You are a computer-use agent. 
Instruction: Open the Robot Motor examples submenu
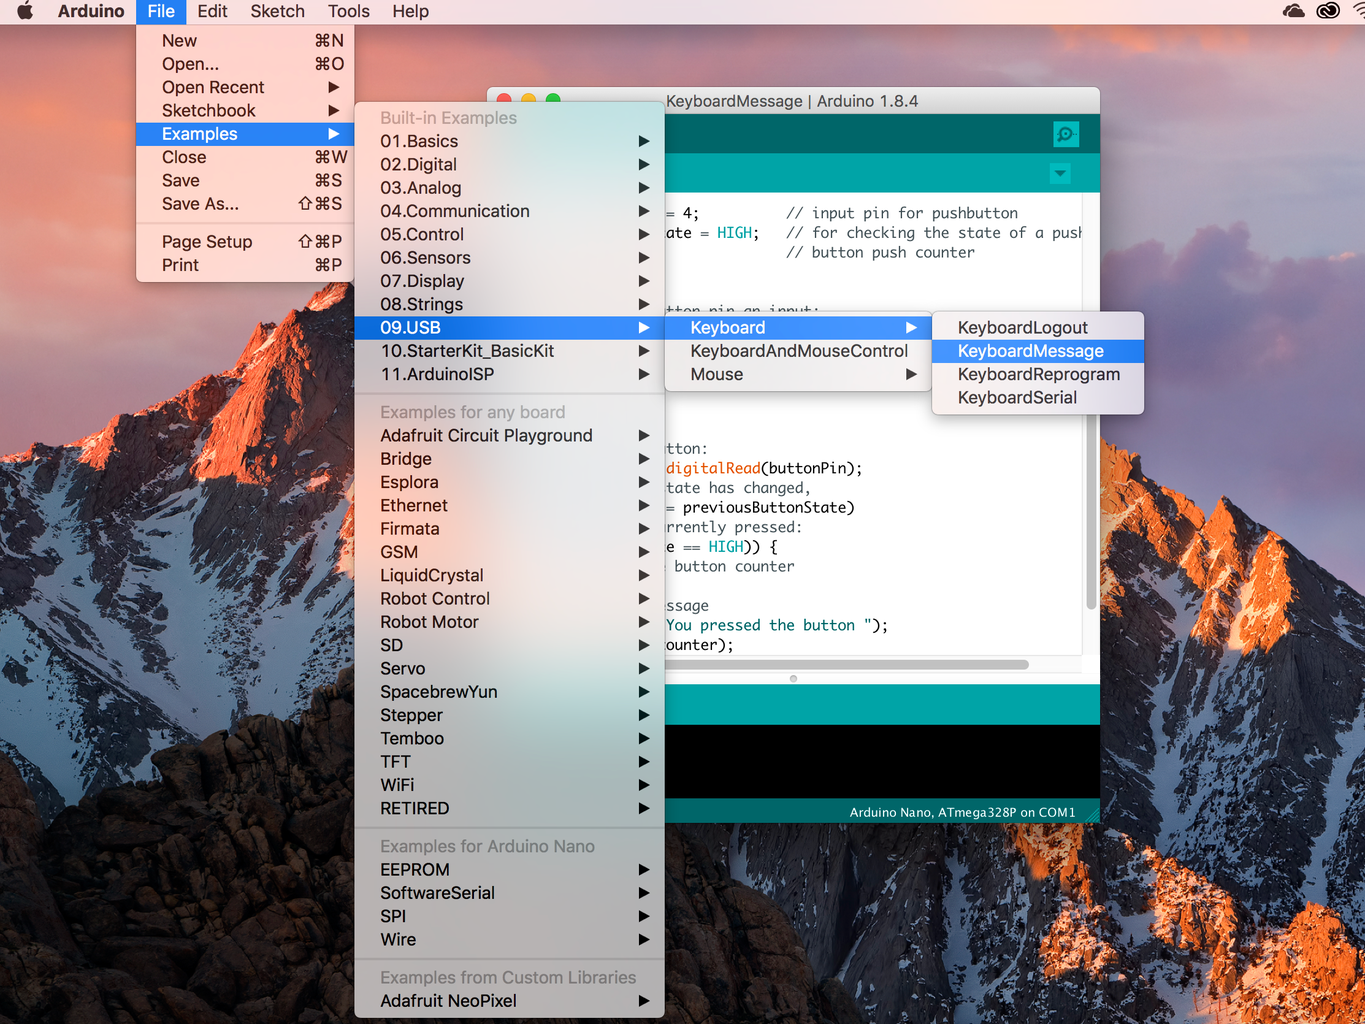509,622
